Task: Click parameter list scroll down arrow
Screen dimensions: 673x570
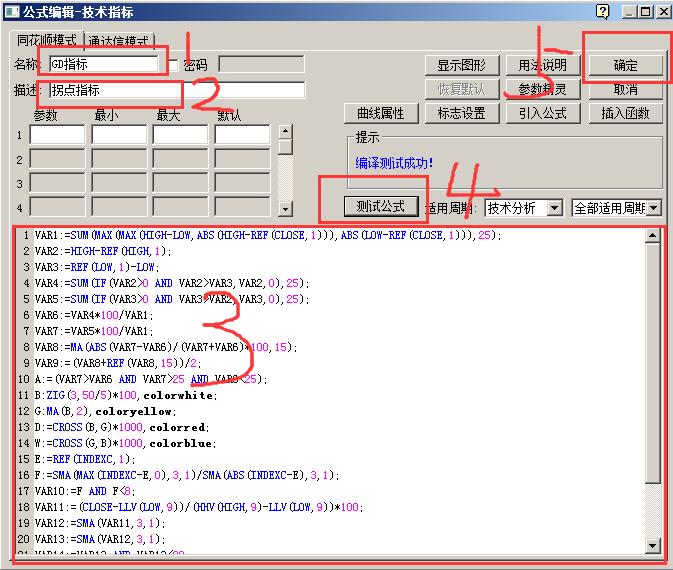Action: tap(285, 209)
